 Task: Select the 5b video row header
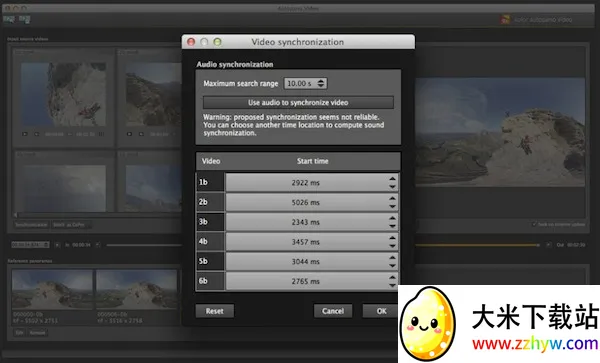210,262
